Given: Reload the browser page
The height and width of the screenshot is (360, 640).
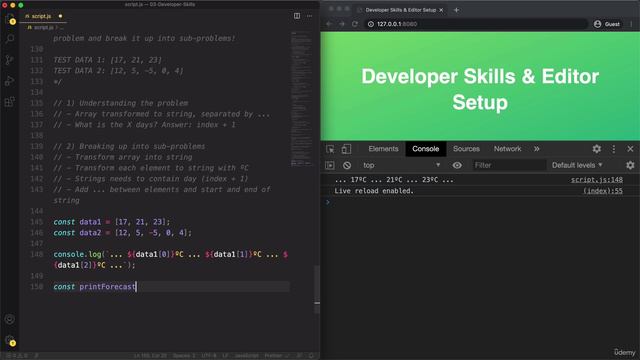Looking at the screenshot, I should [x=355, y=24].
